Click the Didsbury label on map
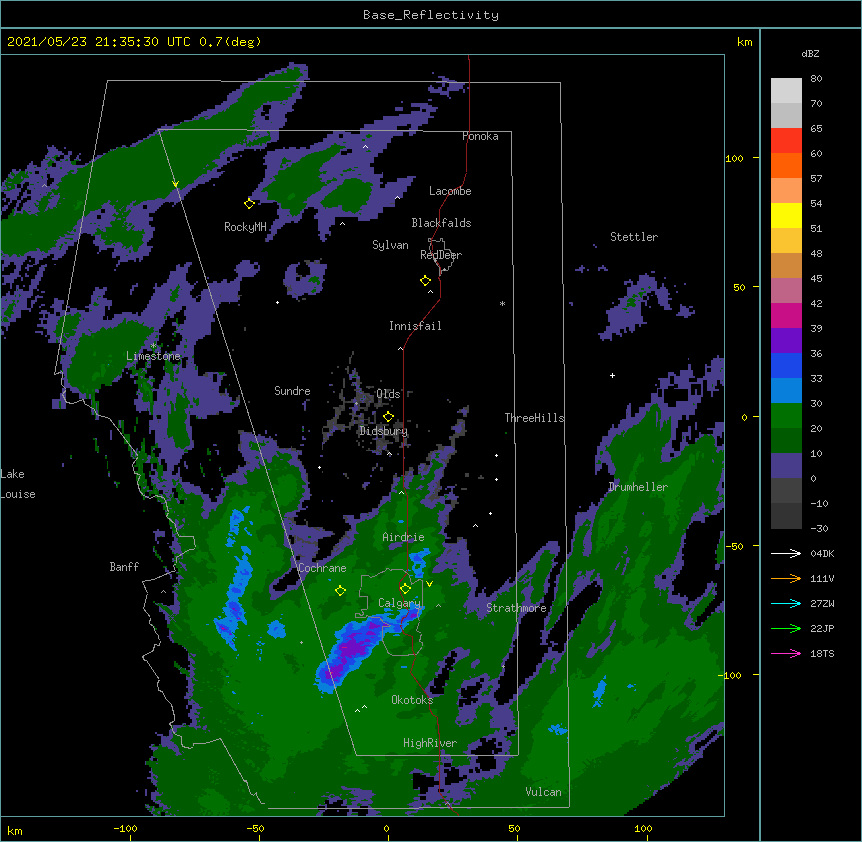Image resolution: width=862 pixels, height=842 pixels. 383,431
